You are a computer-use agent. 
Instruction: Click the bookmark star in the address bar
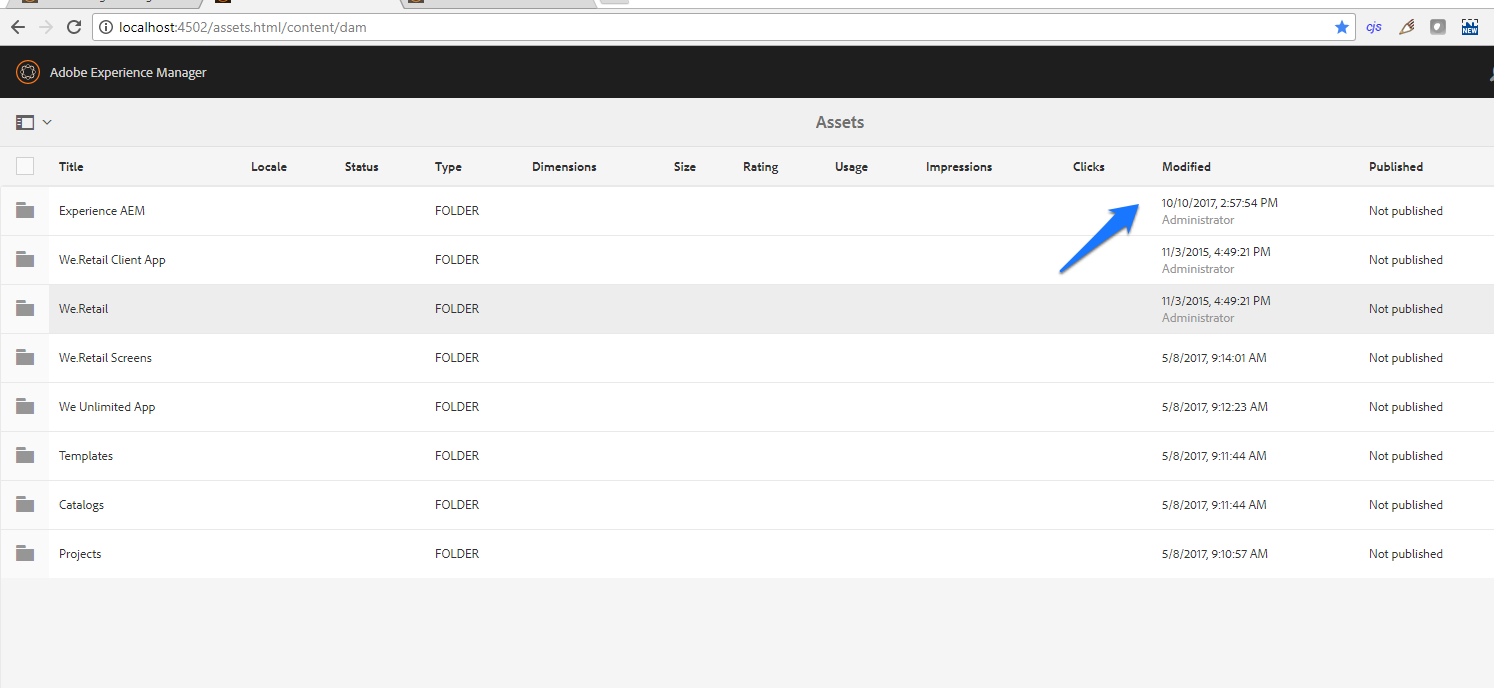pyautogui.click(x=1341, y=27)
